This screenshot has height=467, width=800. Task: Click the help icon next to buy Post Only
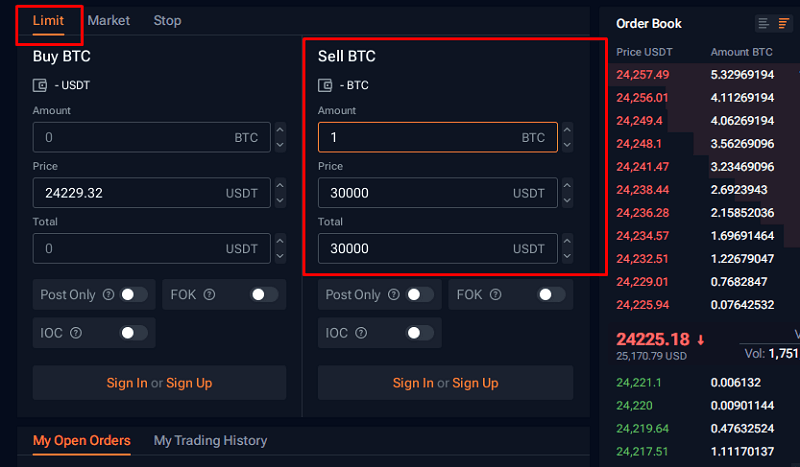tap(108, 294)
